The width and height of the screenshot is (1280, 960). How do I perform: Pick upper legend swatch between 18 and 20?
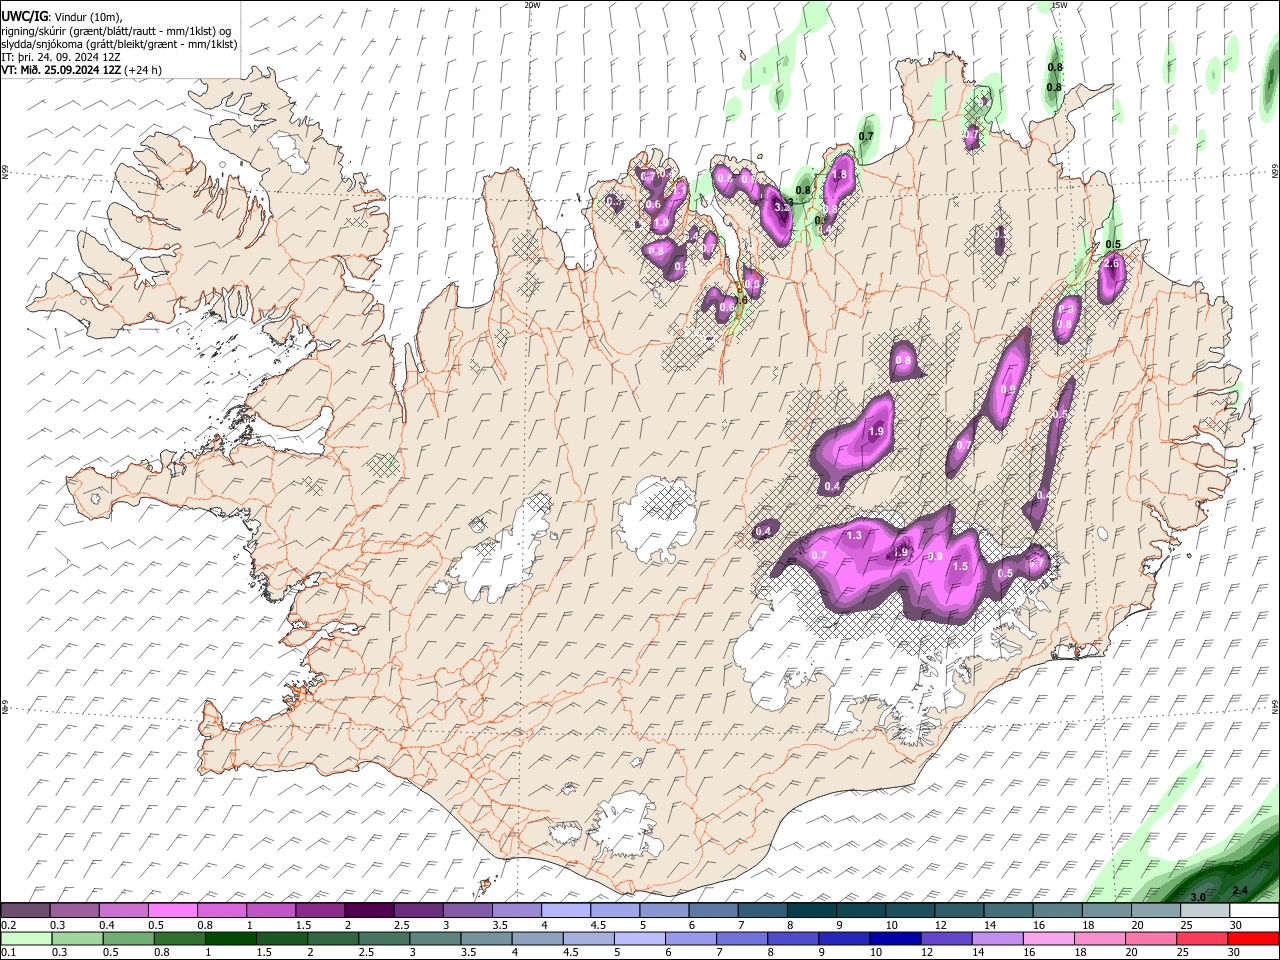[1108, 911]
